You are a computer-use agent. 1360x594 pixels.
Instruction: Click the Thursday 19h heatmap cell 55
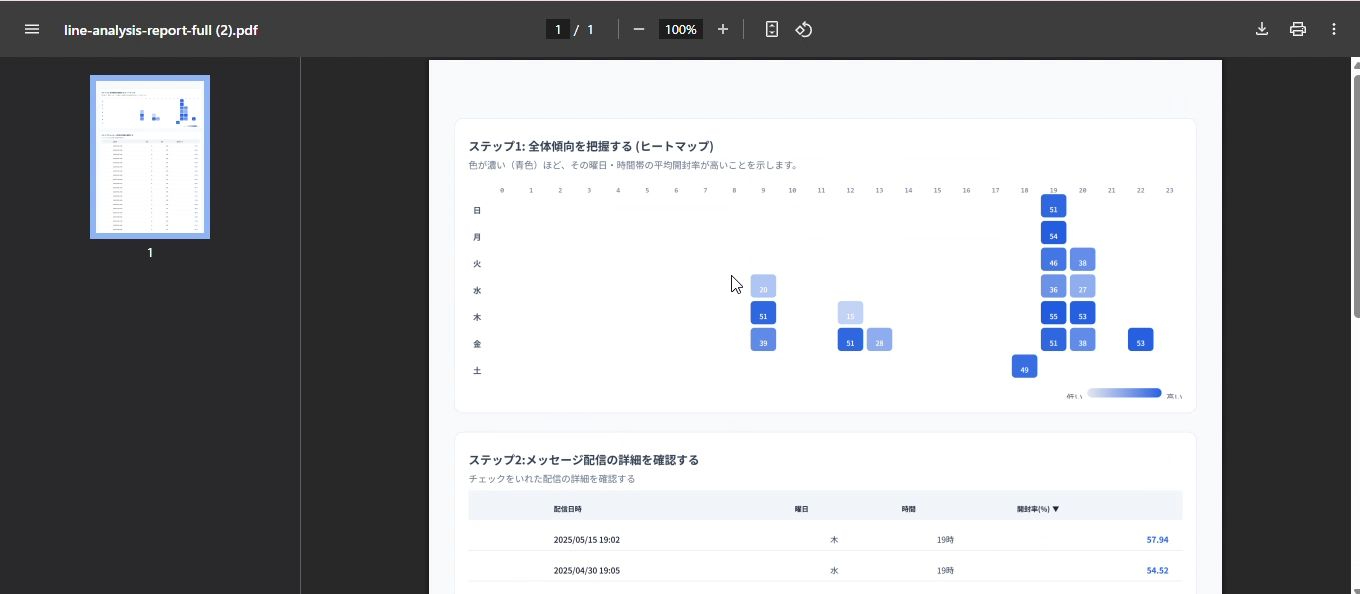point(1053,313)
